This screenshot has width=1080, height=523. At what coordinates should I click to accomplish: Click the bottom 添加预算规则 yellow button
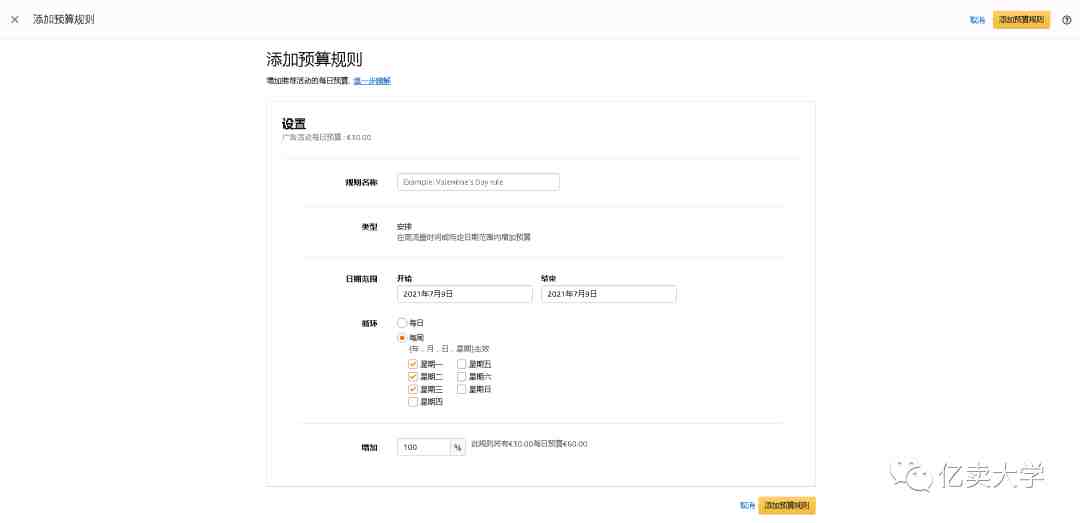(x=787, y=505)
